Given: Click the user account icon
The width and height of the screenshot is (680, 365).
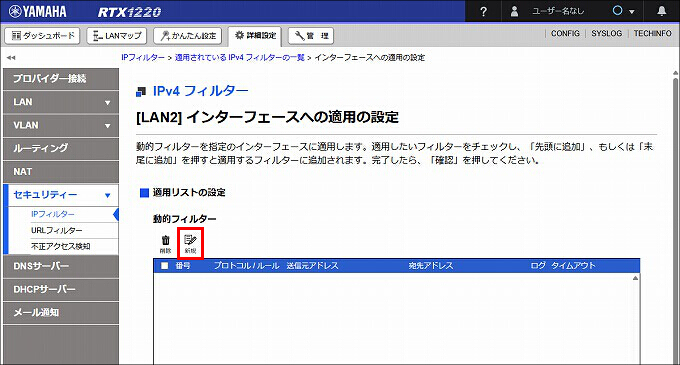Looking at the screenshot, I should click(514, 11).
